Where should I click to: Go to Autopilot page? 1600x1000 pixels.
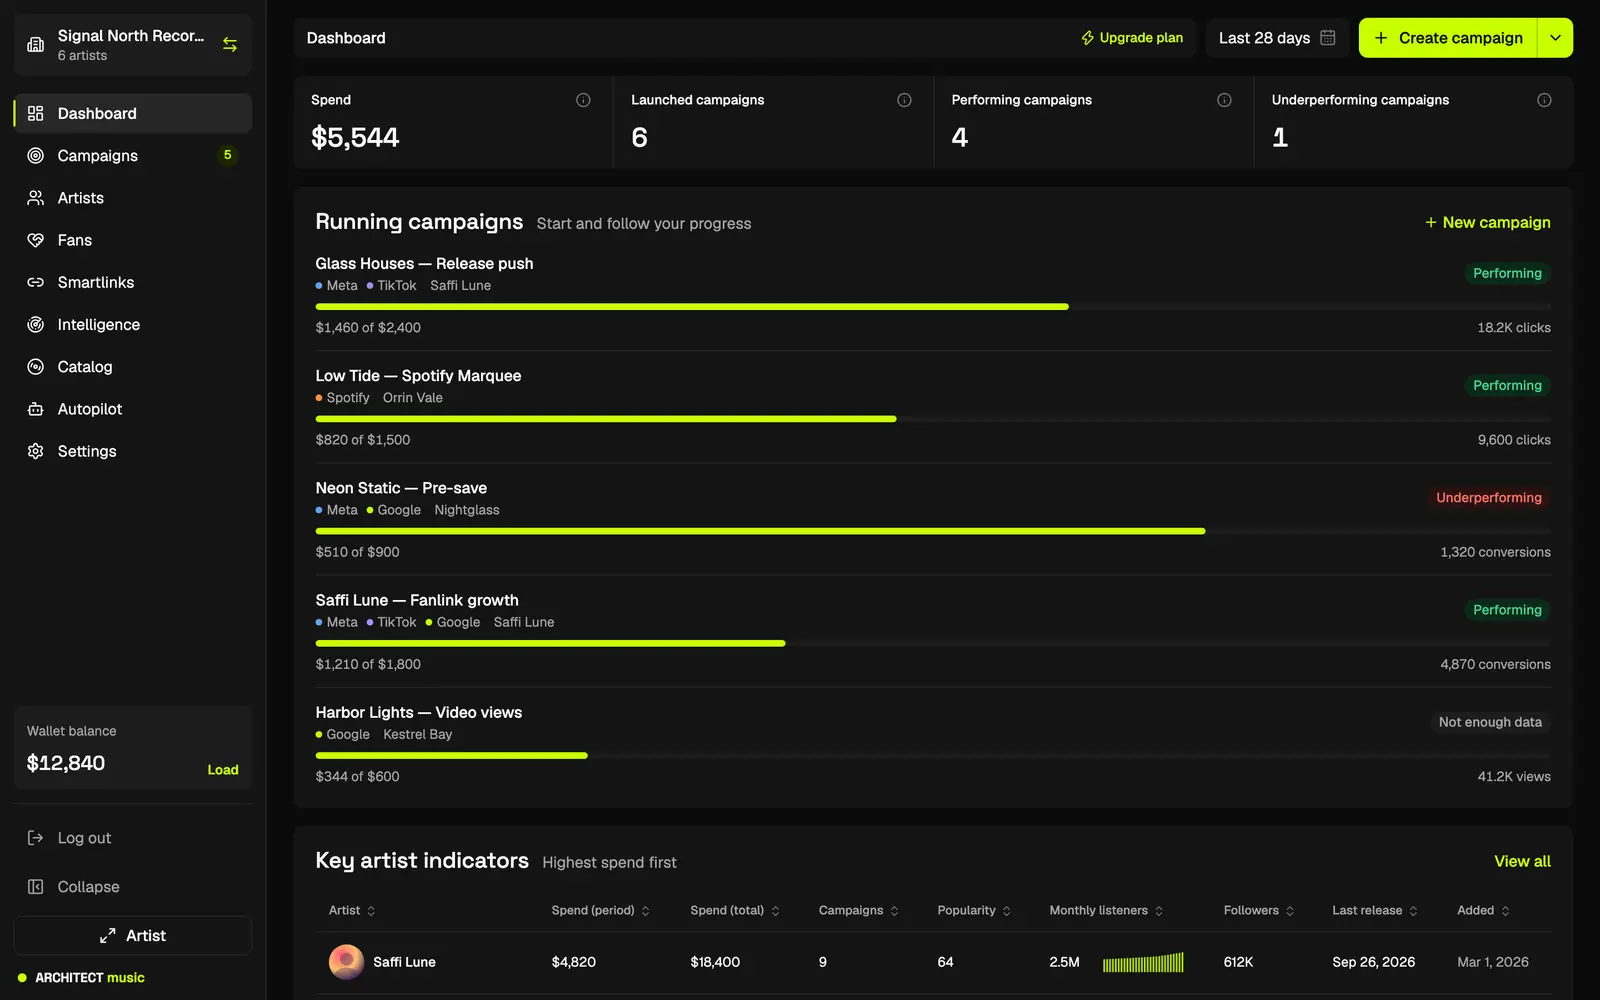tap(133, 409)
